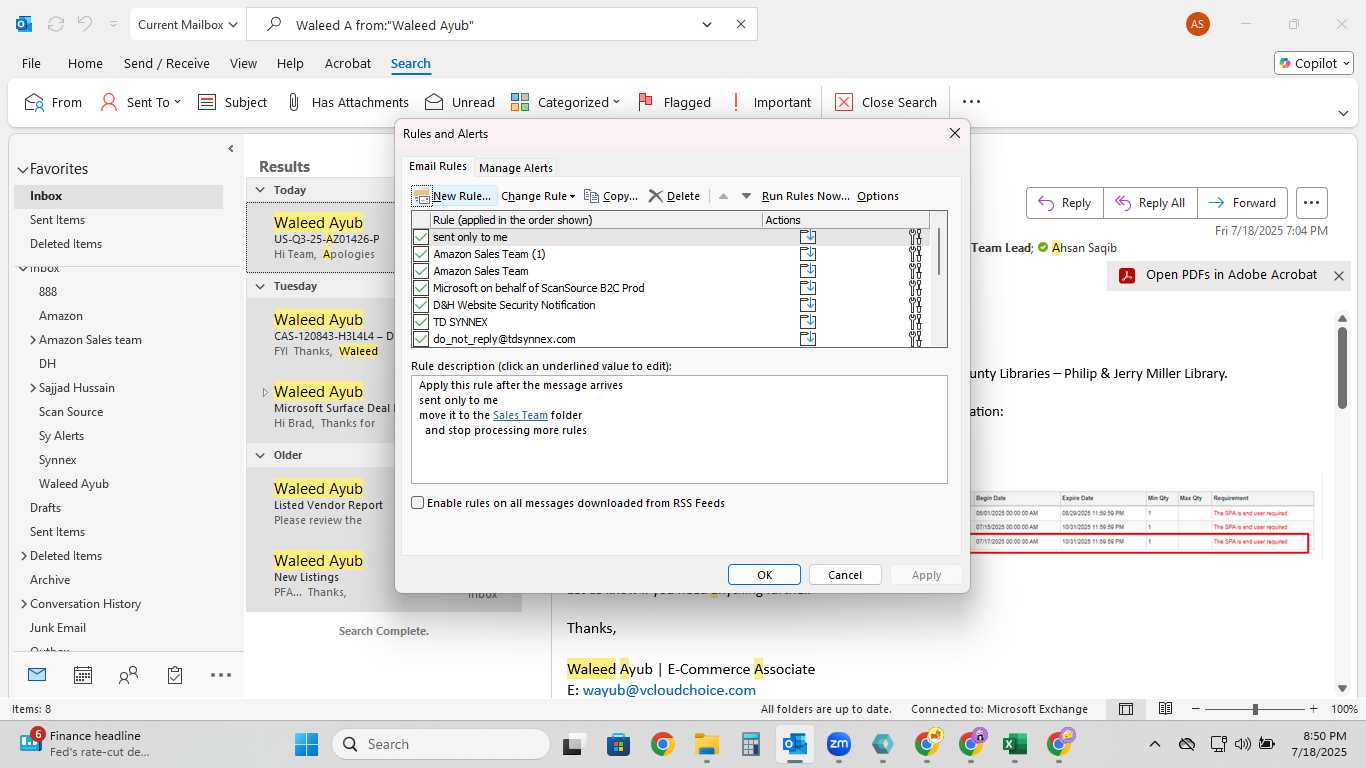Click the Important exclamation filter
Image resolution: width=1366 pixels, height=768 pixels.
click(770, 102)
